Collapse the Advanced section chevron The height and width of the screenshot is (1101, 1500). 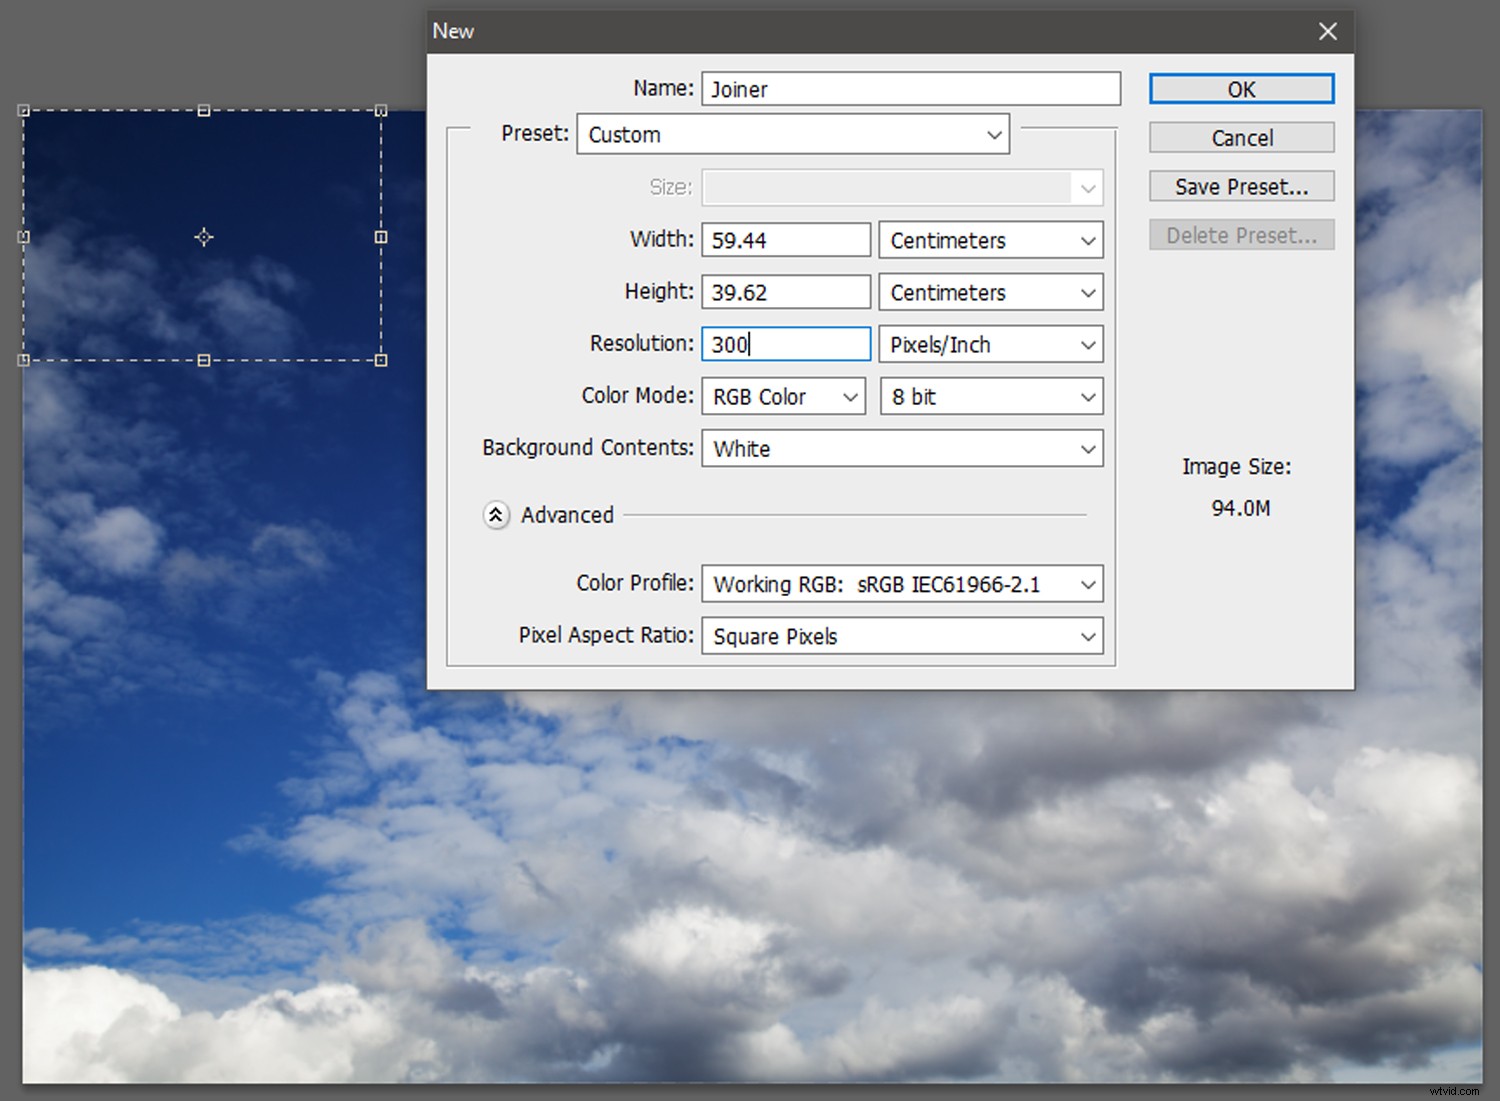pos(496,515)
